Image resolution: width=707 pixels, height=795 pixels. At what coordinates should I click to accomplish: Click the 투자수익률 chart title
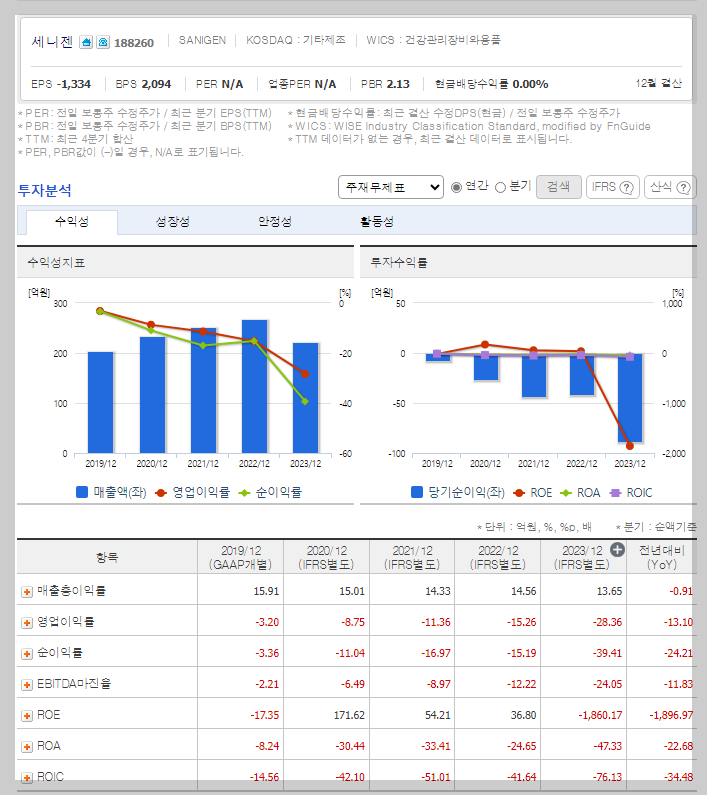pos(399,263)
